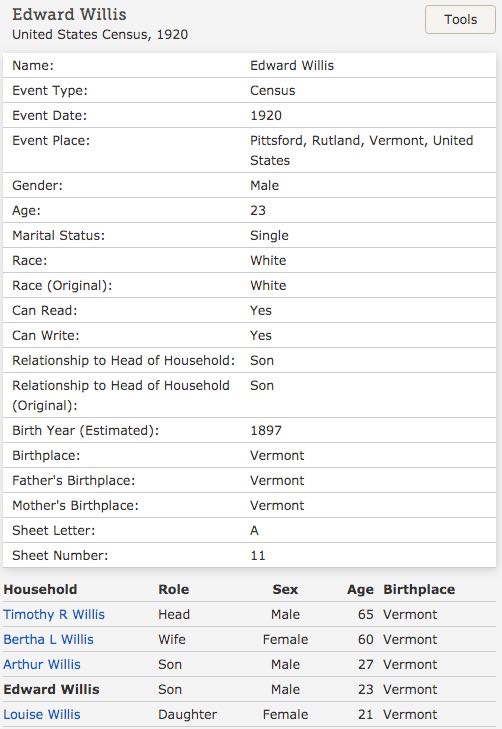This screenshot has height=729, width=502.
Task: Open the Tools button
Action: pos(460,20)
